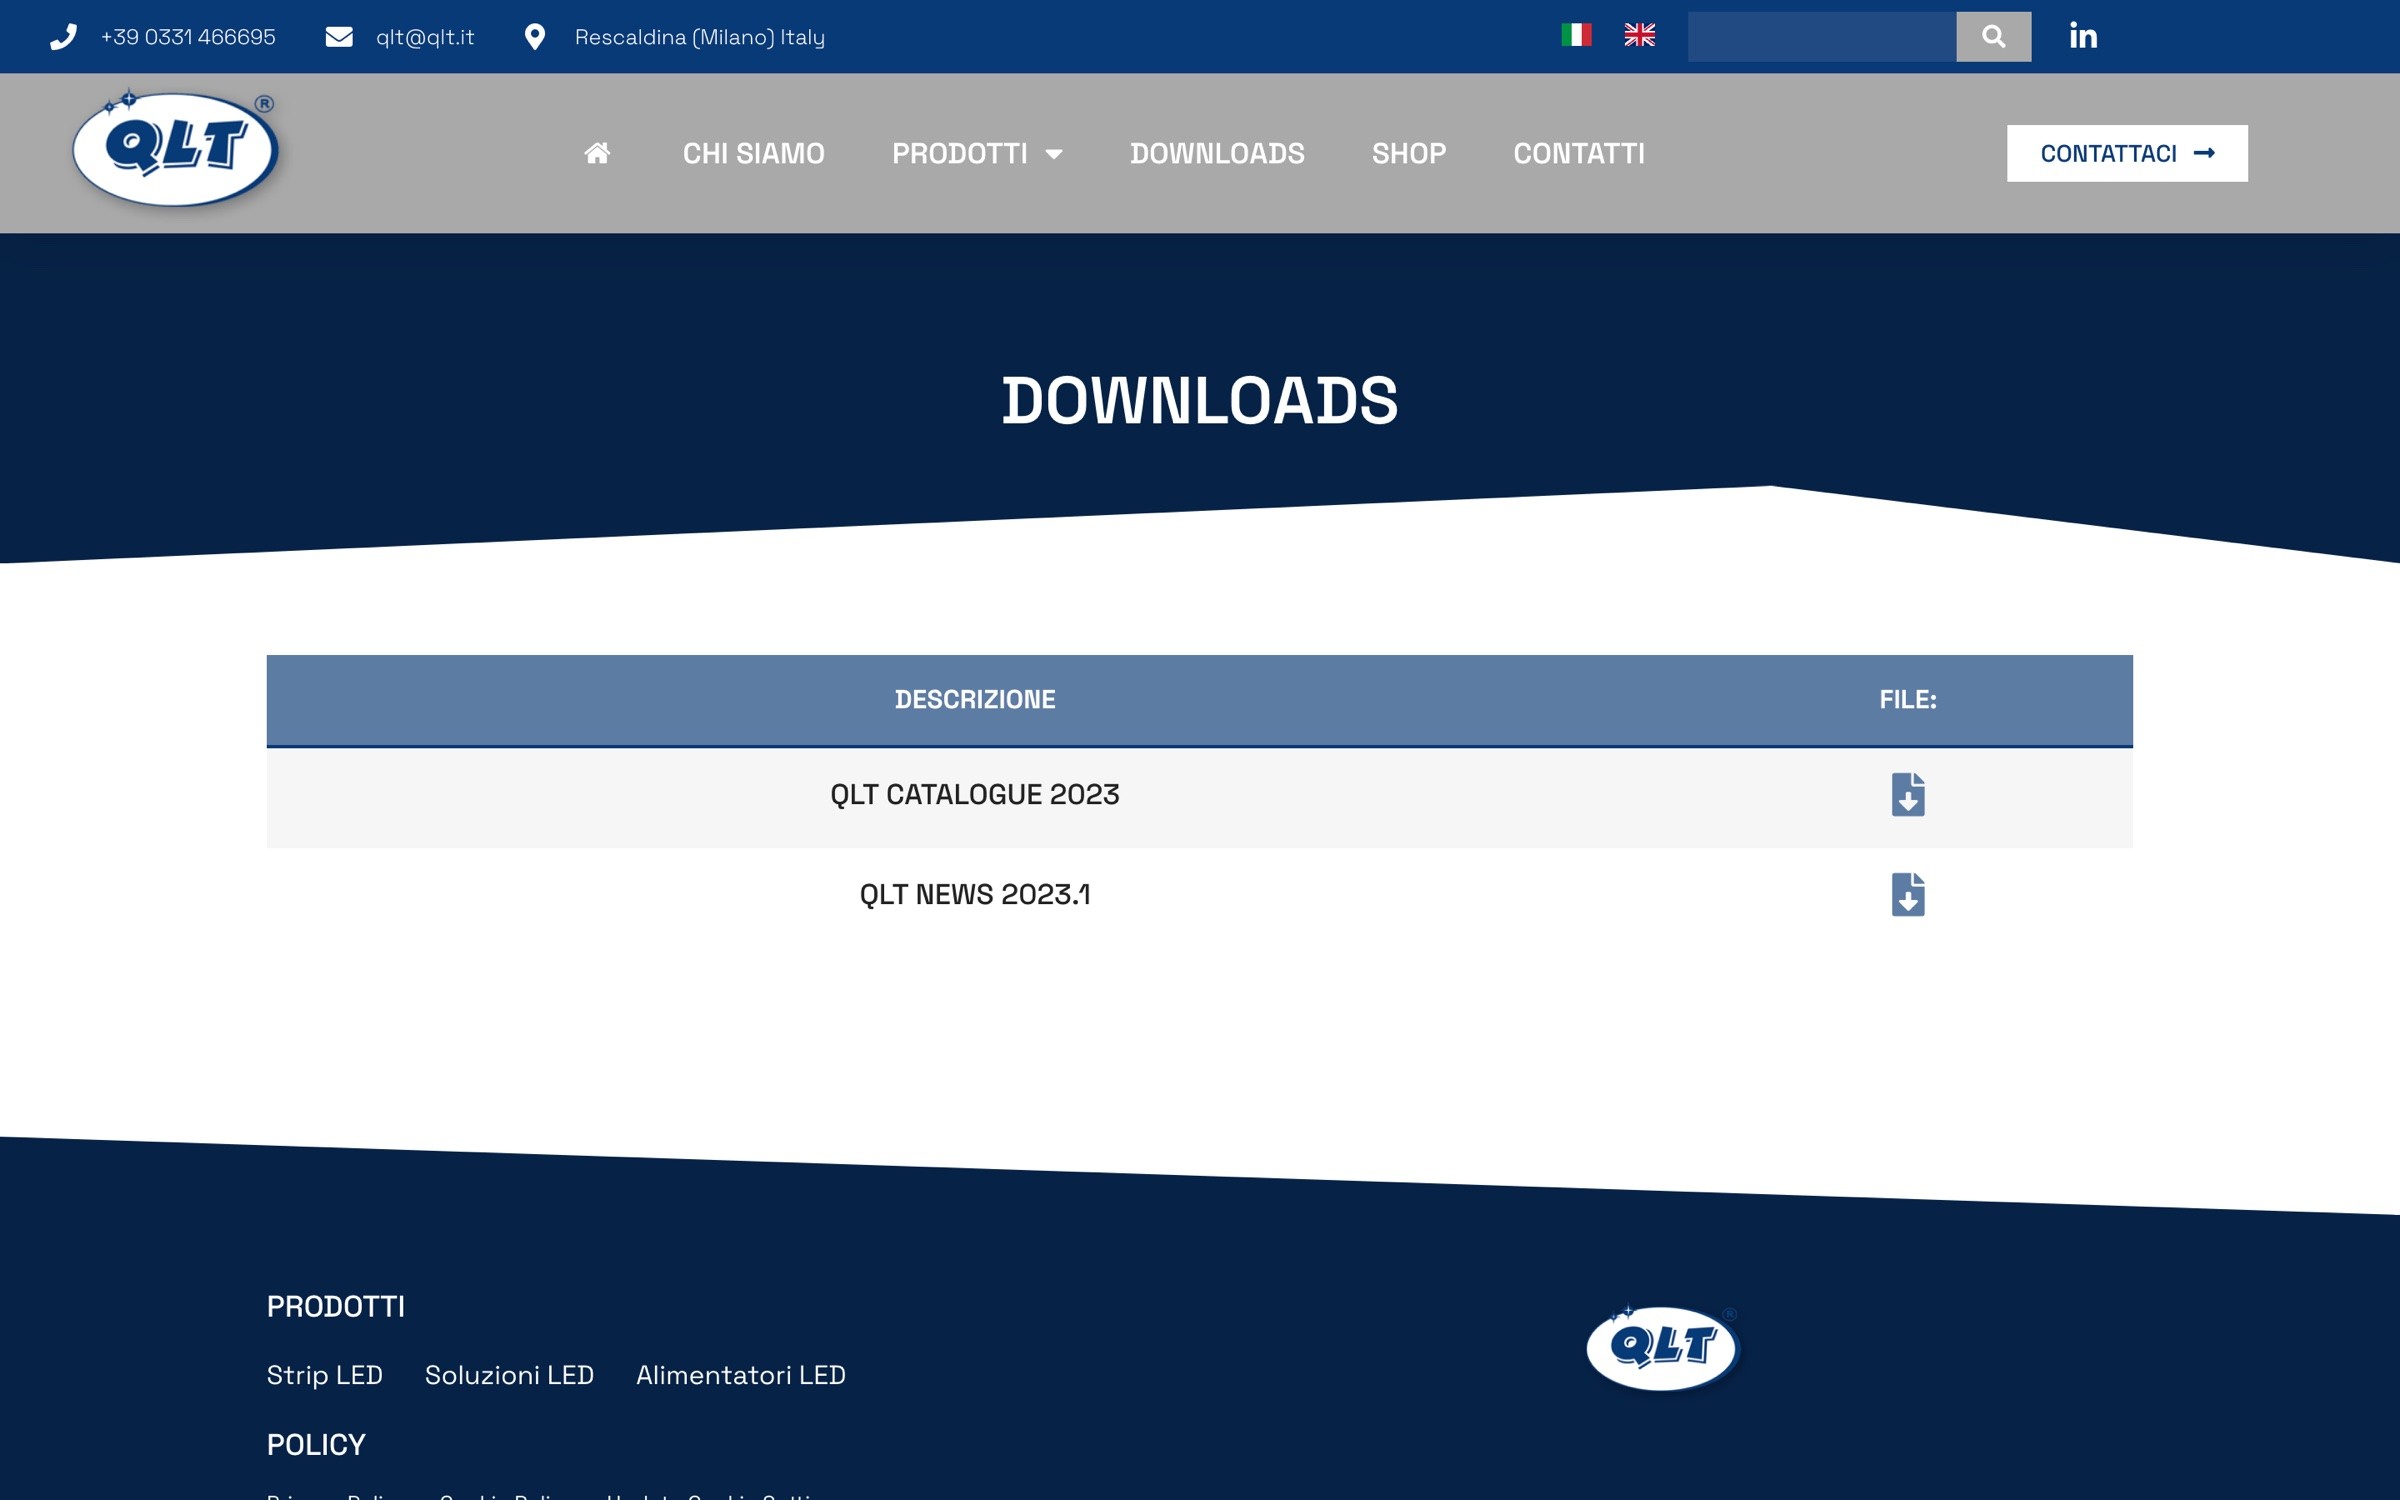Open the Strip LED footer link
This screenshot has width=2400, height=1500.
click(325, 1376)
